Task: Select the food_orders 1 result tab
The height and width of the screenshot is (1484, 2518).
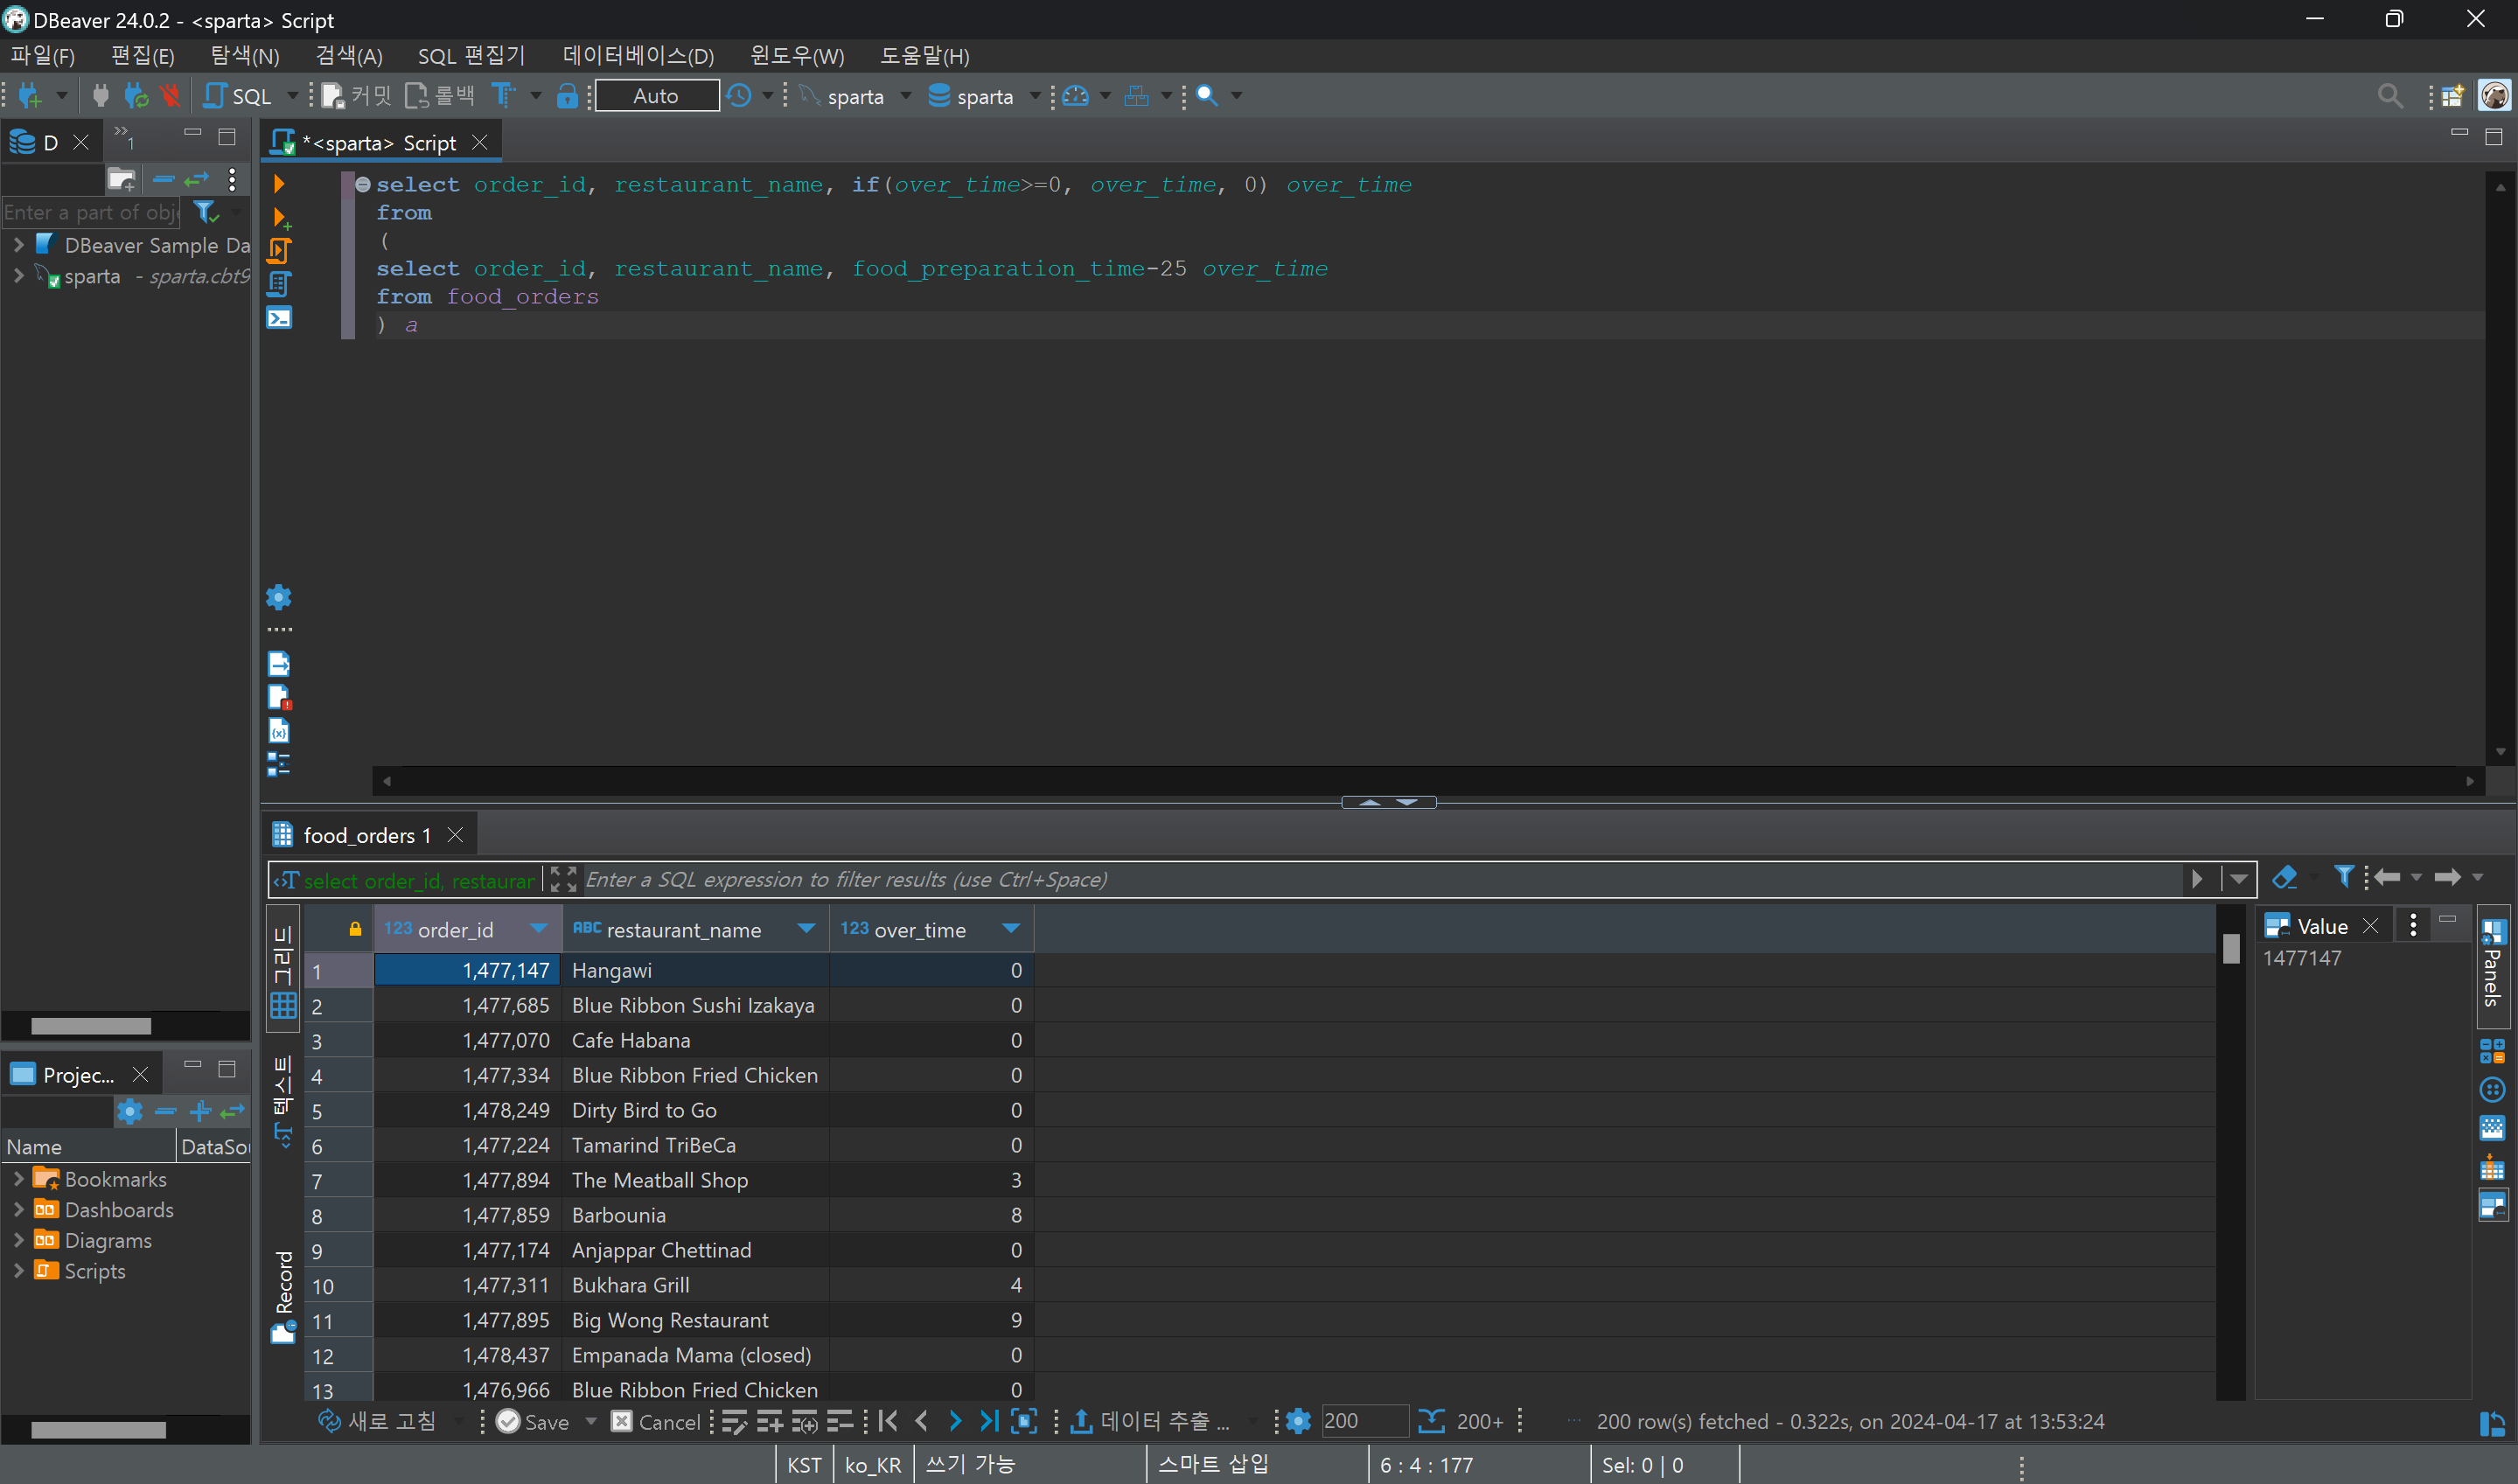Action: [366, 835]
